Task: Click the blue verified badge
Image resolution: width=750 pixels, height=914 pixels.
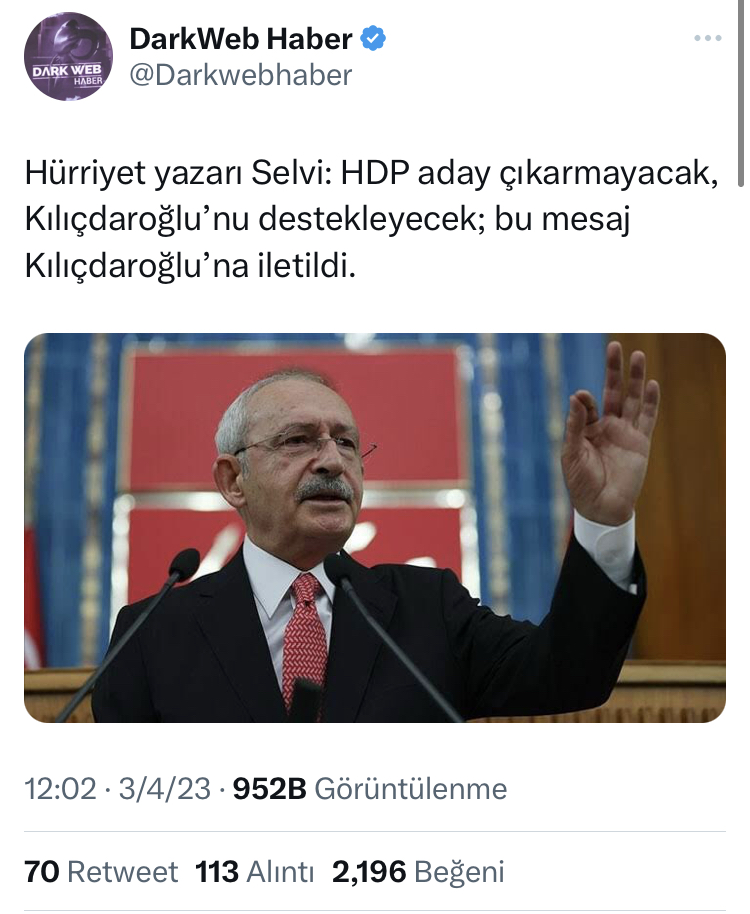Action: (372, 38)
